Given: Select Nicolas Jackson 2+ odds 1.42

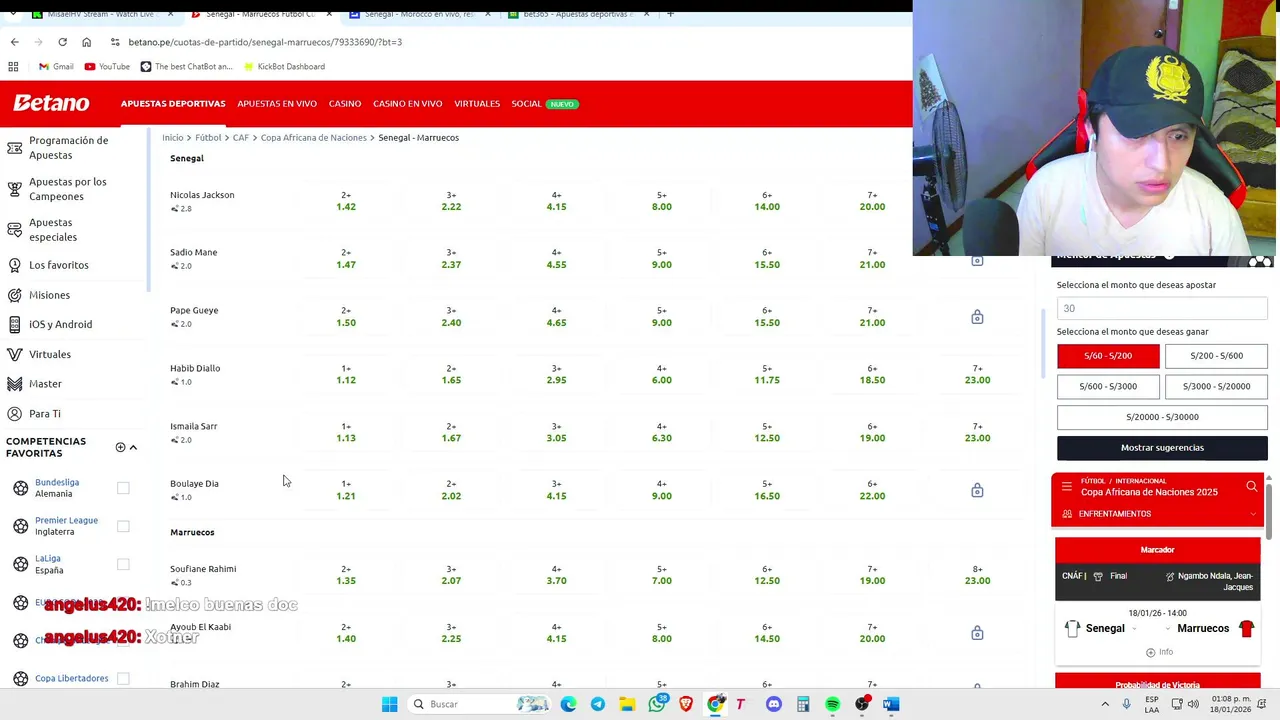Looking at the screenshot, I should (x=346, y=201).
